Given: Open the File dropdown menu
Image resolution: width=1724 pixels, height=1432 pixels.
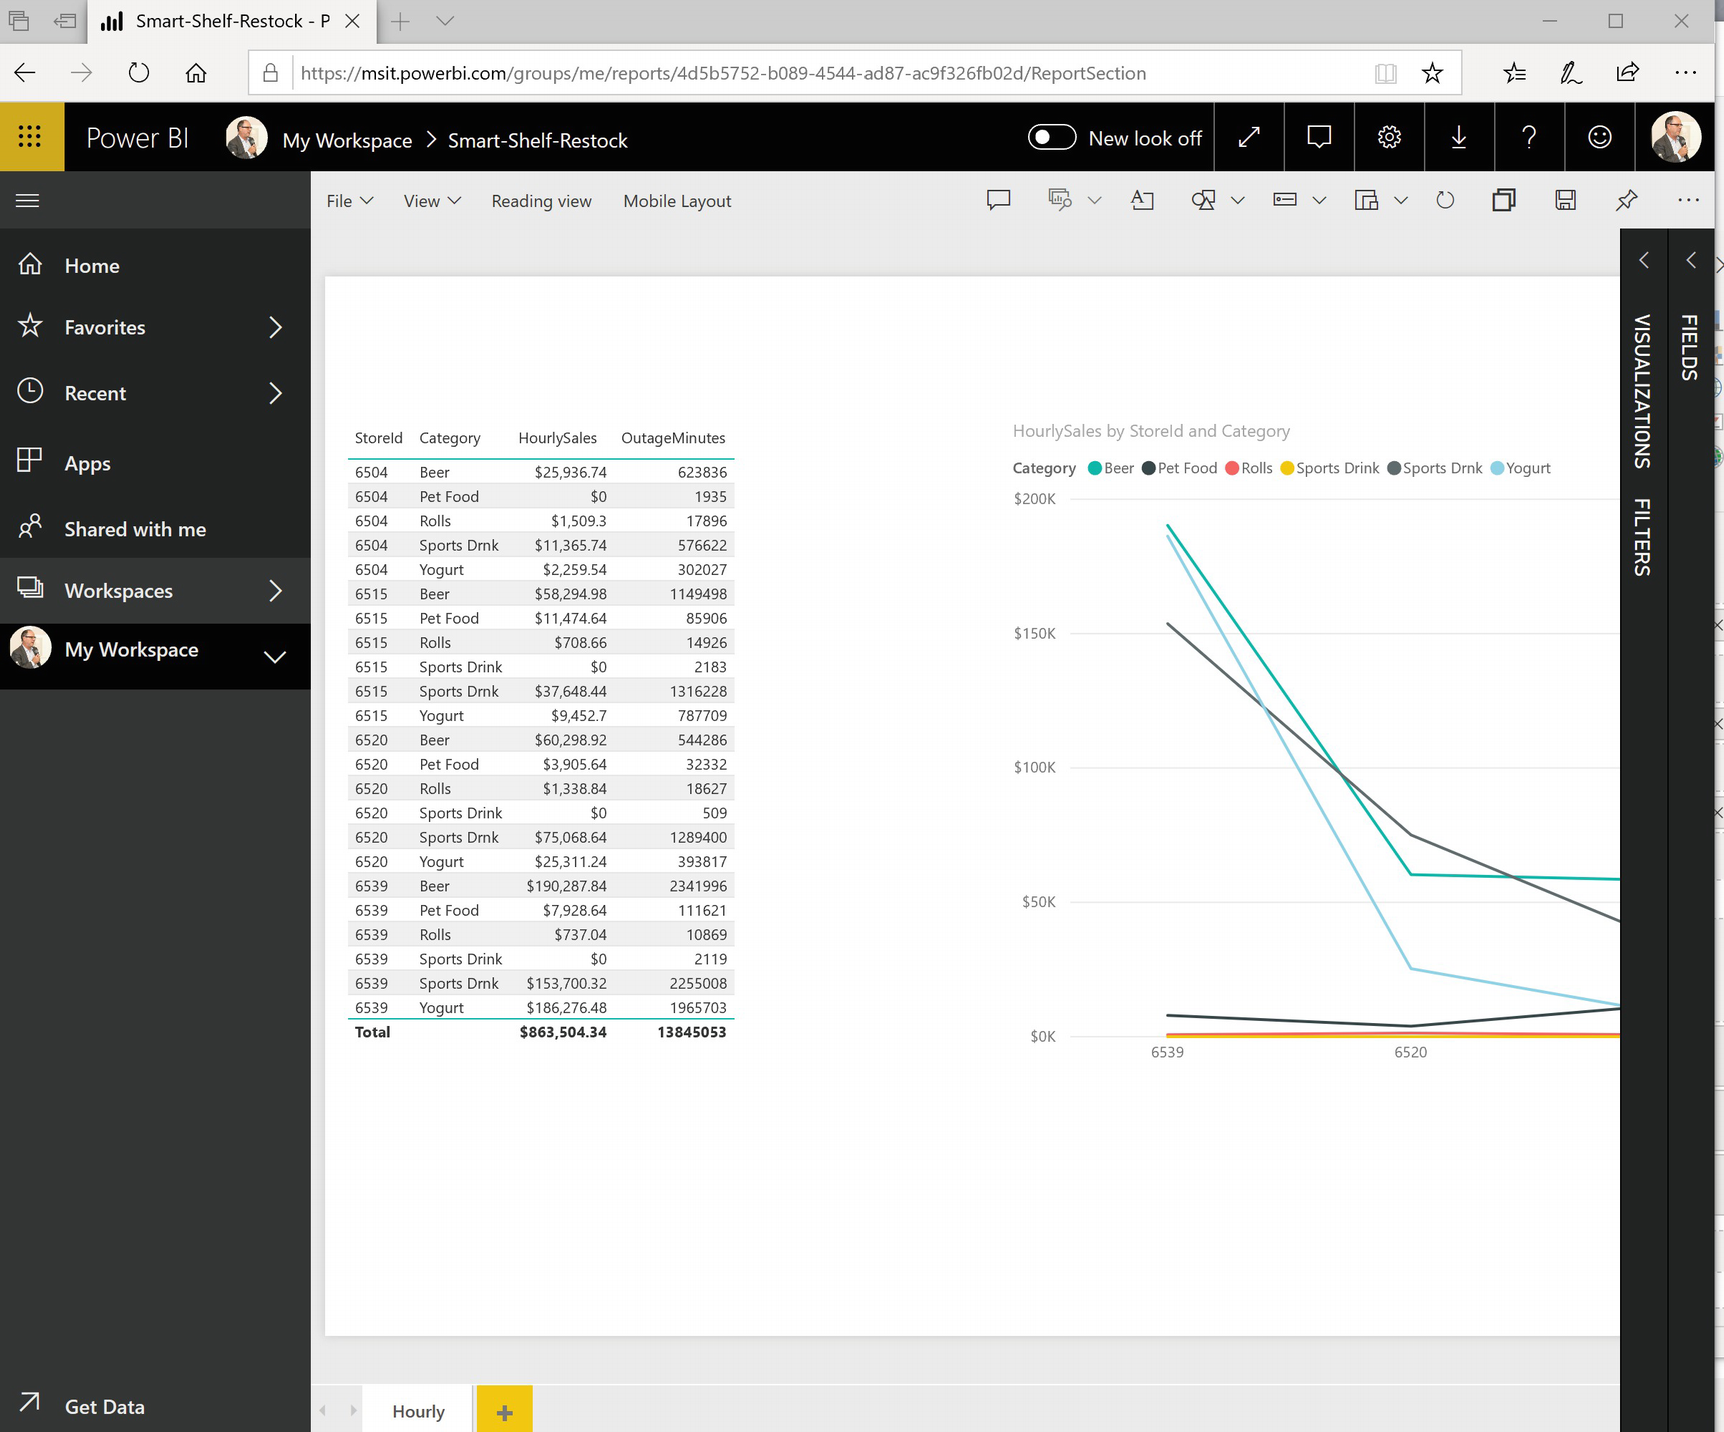Looking at the screenshot, I should pos(349,201).
